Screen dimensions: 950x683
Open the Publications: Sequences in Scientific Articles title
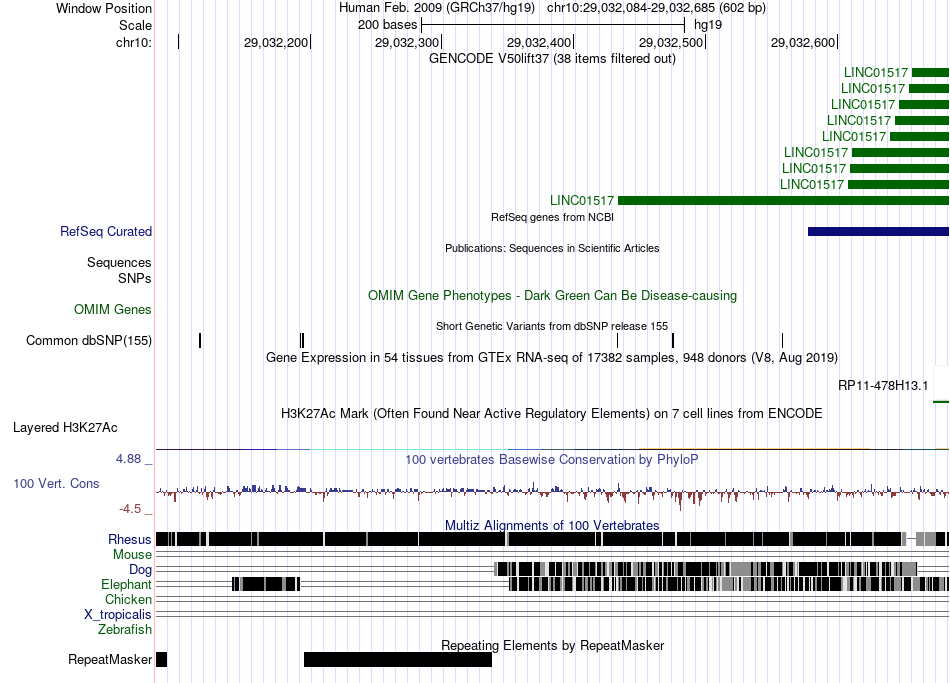552,248
